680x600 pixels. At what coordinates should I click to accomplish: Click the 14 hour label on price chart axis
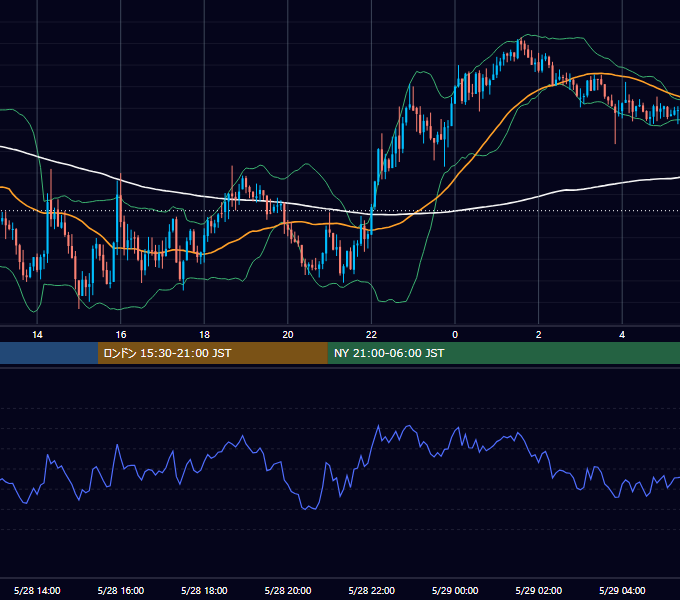coord(37,335)
